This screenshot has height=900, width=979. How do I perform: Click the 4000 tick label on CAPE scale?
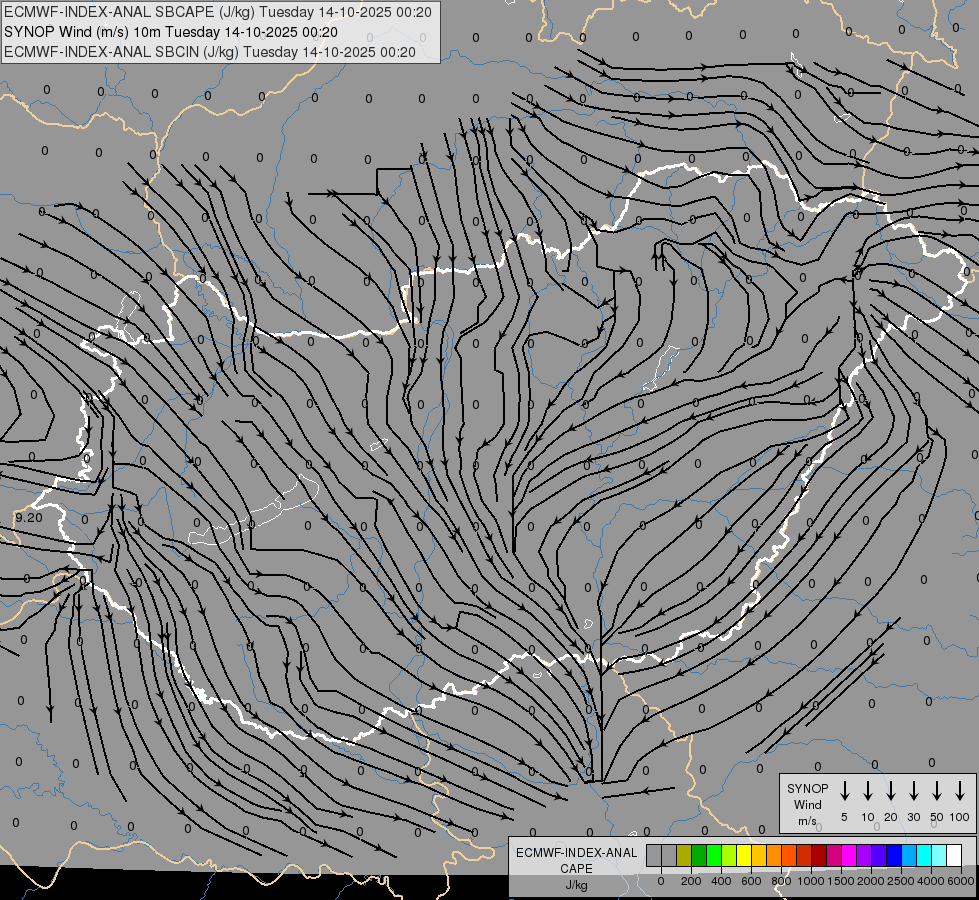point(930,881)
